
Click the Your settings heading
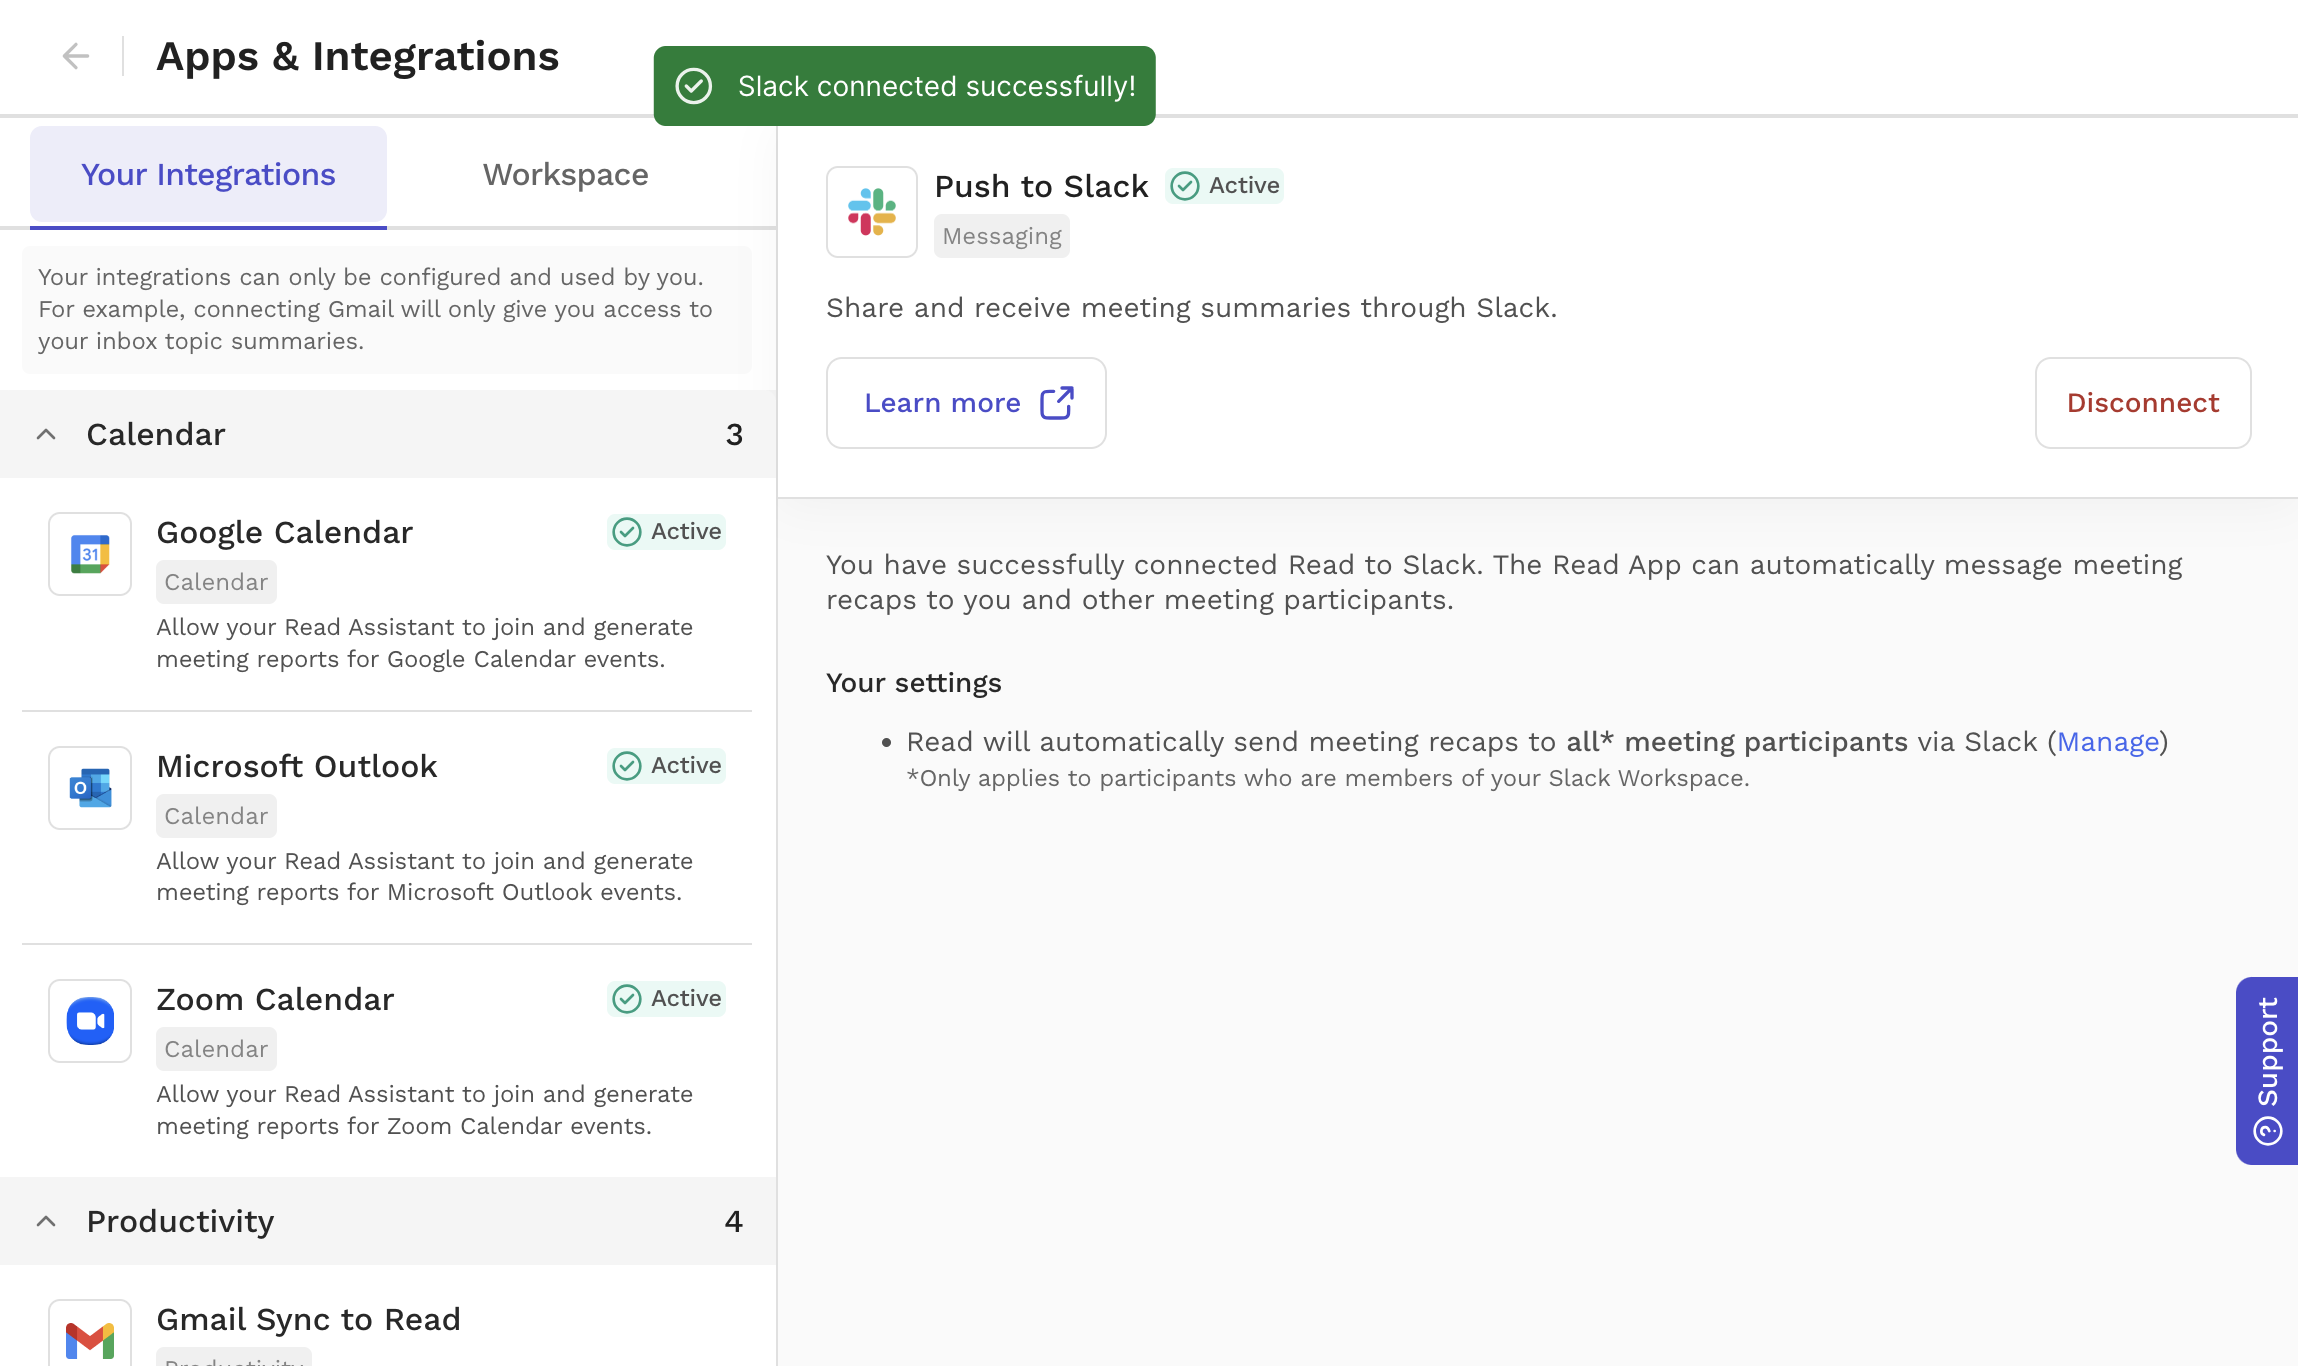[x=914, y=683]
